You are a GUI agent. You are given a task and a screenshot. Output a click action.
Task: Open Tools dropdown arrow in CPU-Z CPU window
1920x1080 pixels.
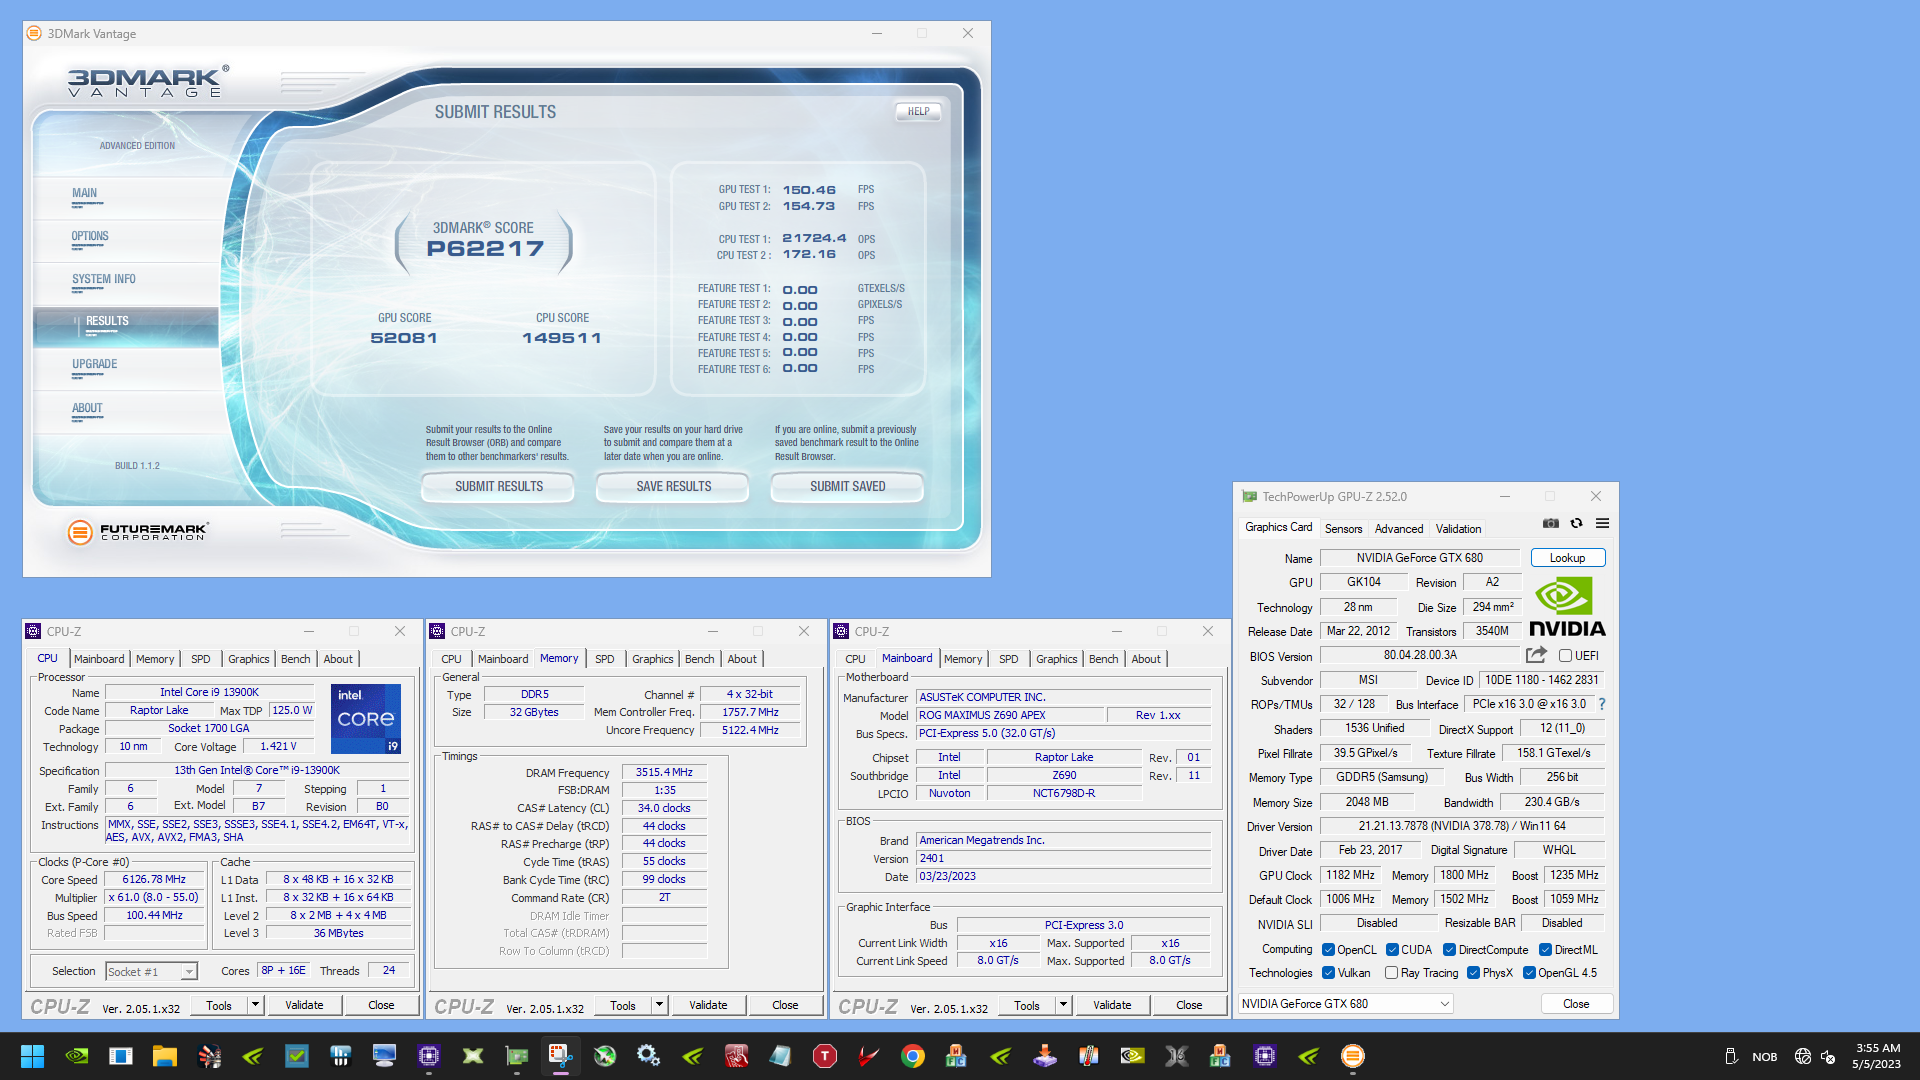pos(255,1005)
